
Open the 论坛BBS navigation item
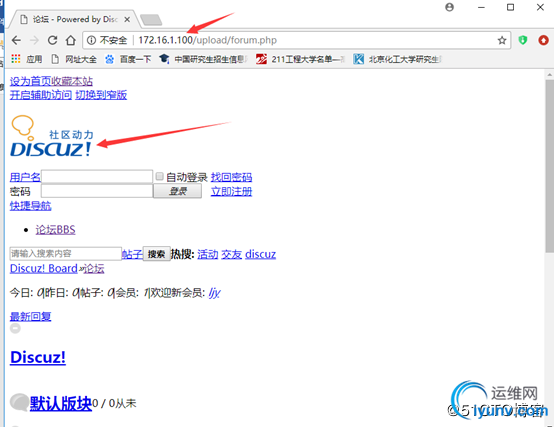55,230
